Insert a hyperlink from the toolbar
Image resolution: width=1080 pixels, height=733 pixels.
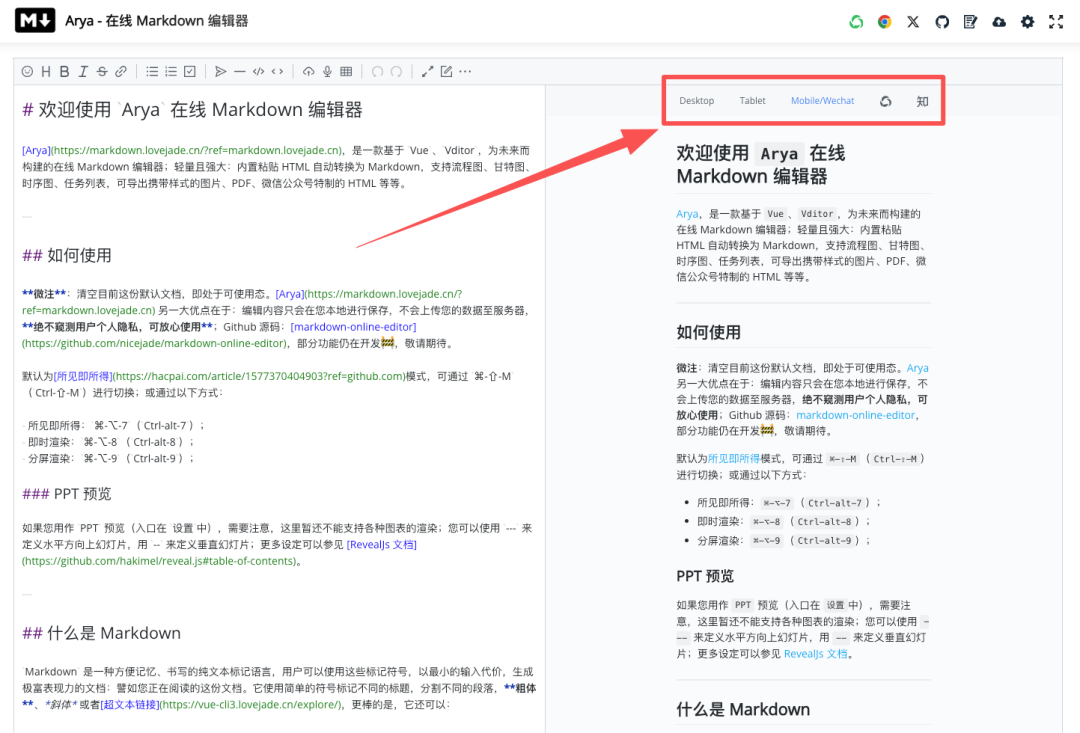click(x=121, y=72)
